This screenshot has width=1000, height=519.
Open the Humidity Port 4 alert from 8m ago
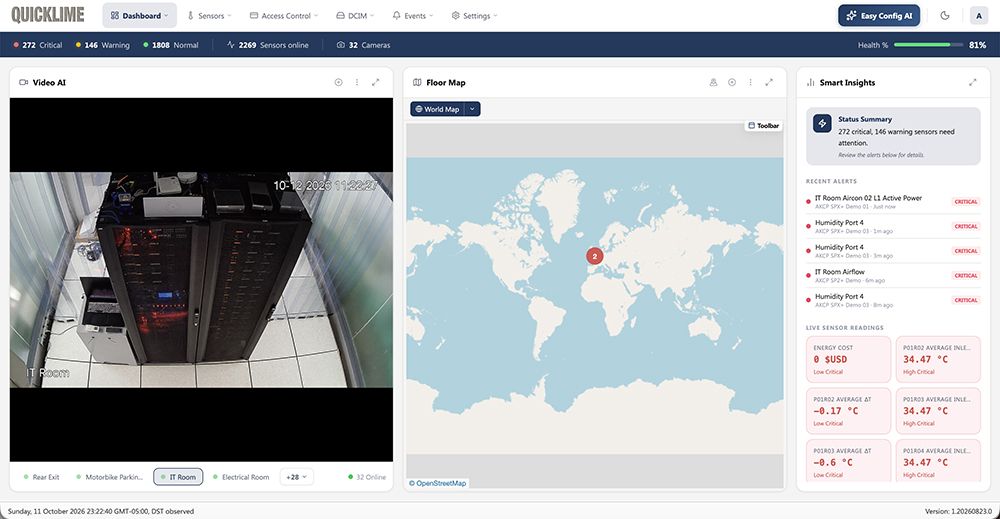click(893, 300)
